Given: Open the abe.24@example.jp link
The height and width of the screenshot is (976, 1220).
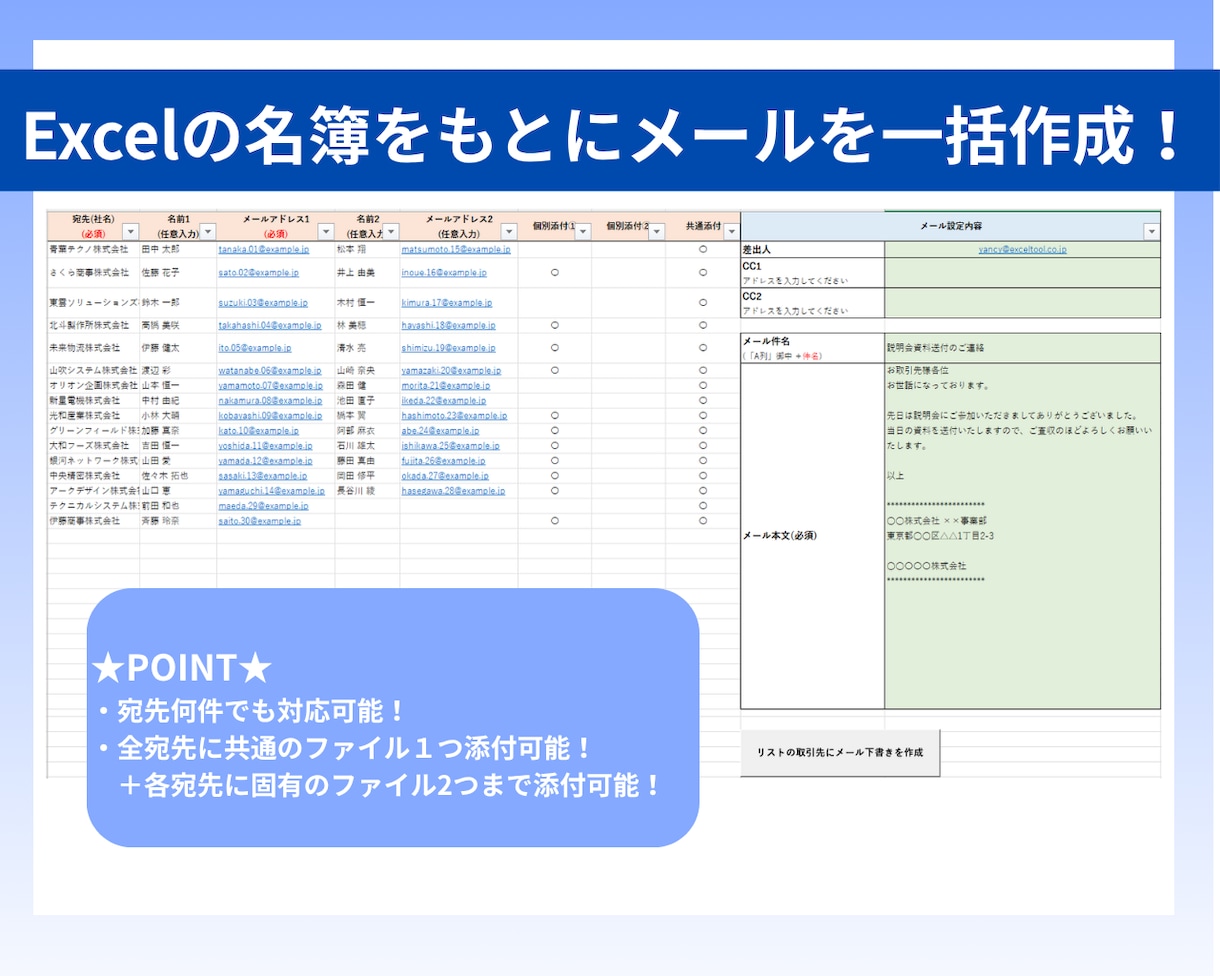Looking at the screenshot, I should [440, 430].
